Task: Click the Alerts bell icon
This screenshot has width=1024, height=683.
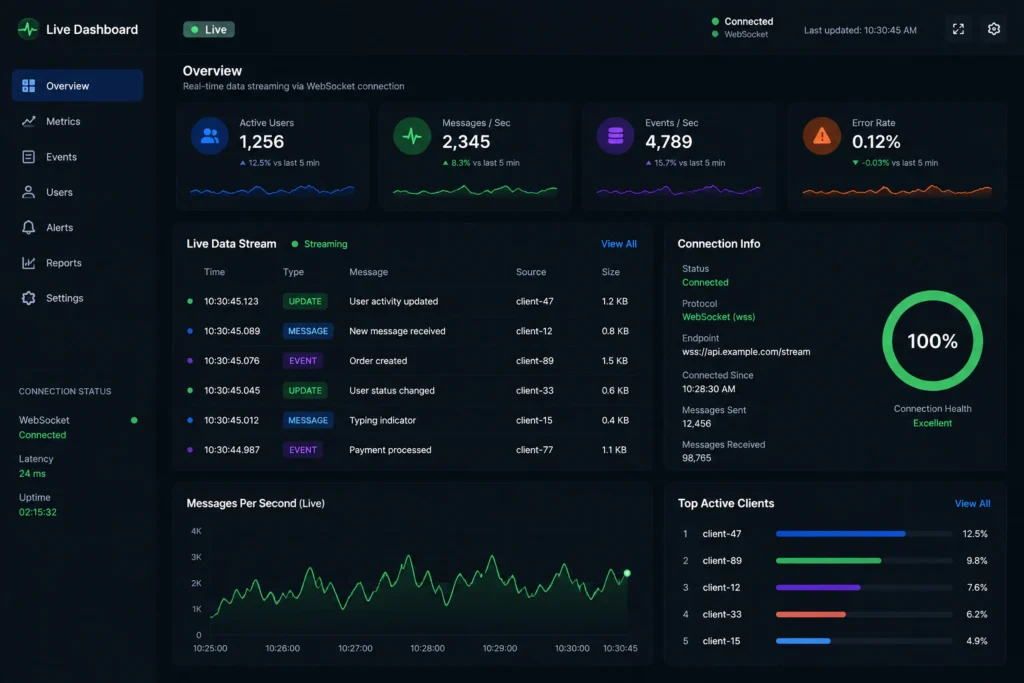Action: (29, 227)
